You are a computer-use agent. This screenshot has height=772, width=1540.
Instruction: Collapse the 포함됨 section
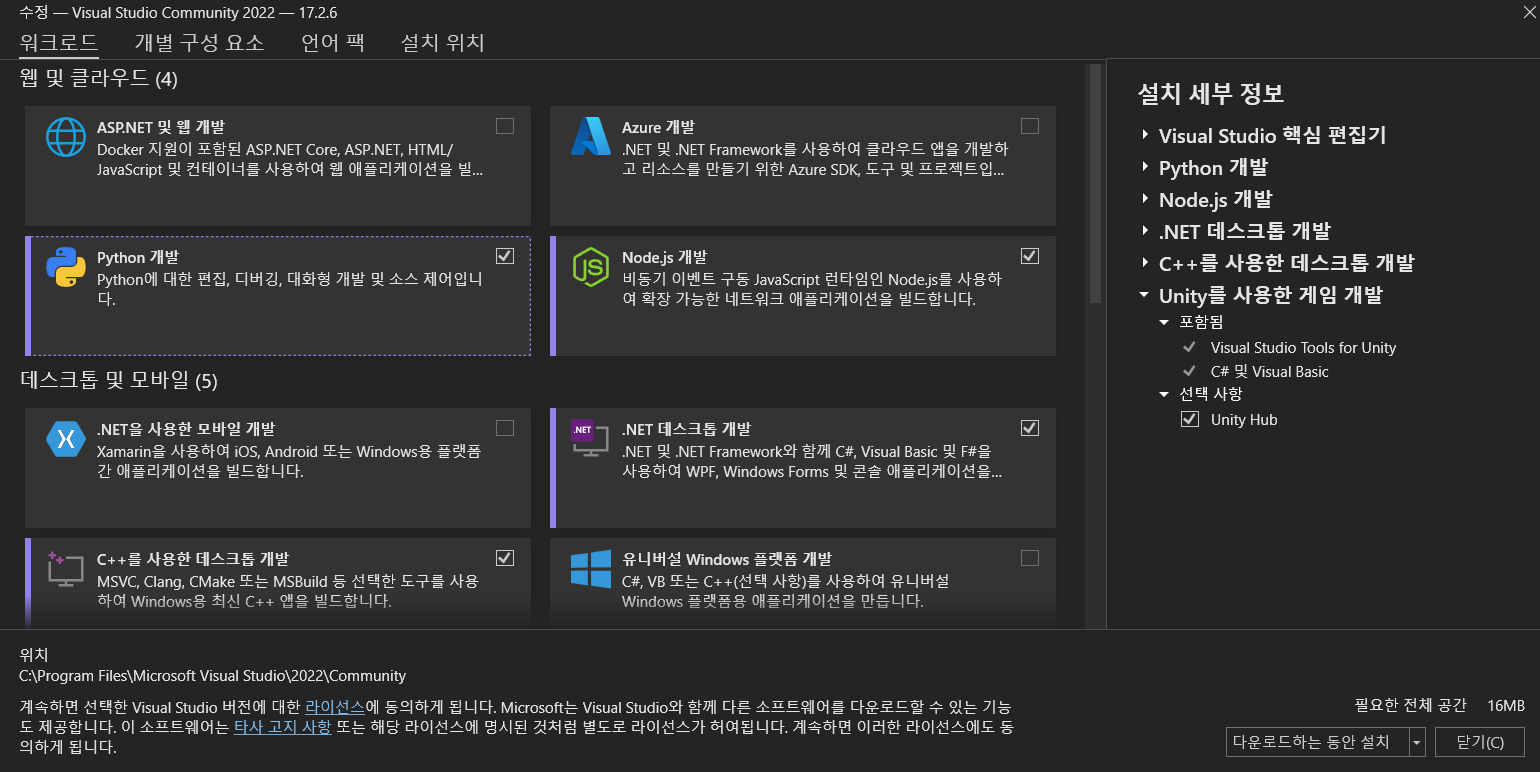(x=1164, y=322)
